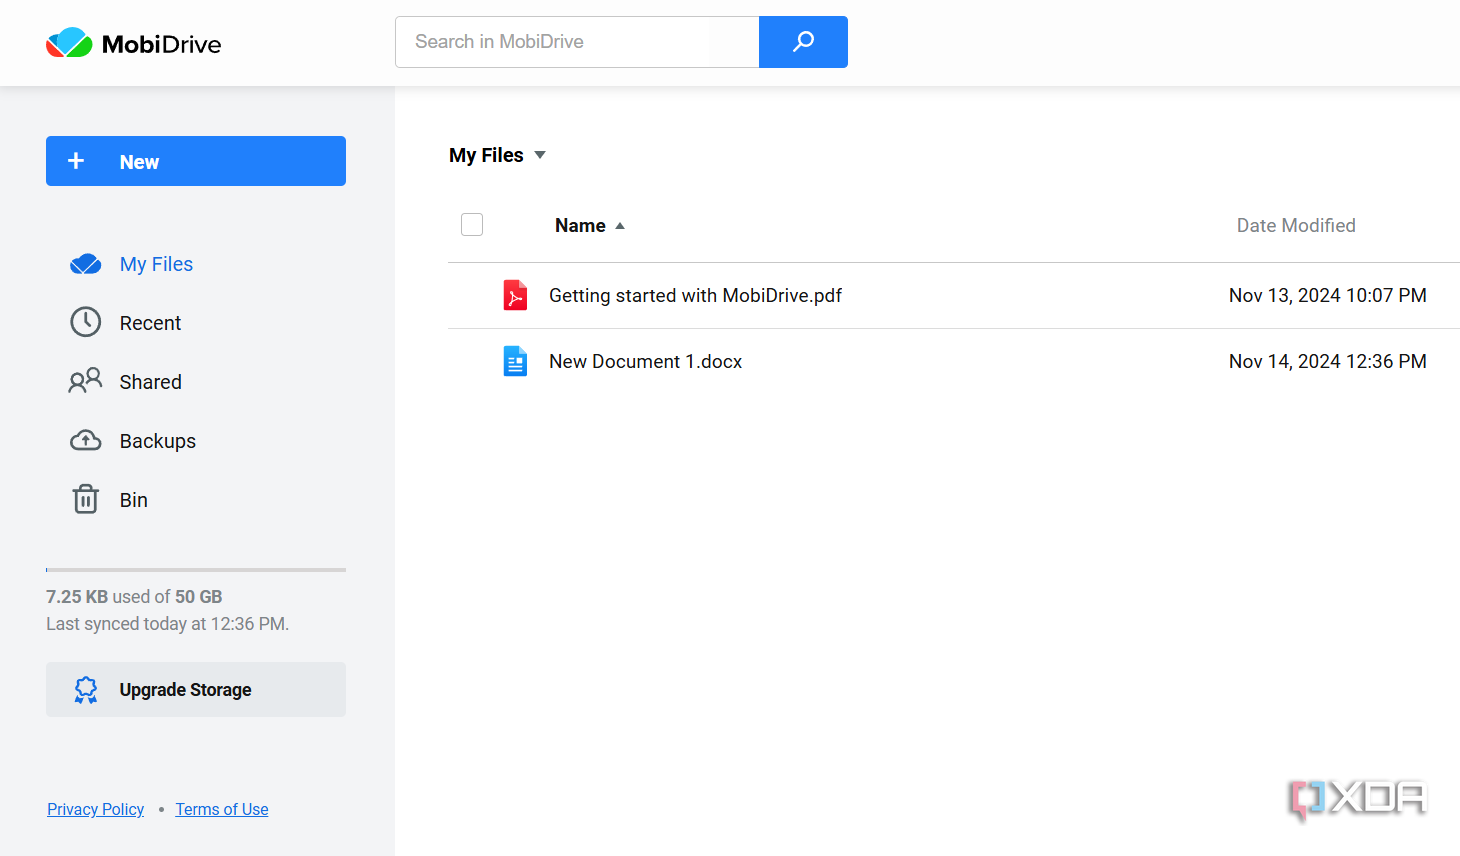Click the search magnifier button
The height and width of the screenshot is (856, 1460).
(803, 42)
